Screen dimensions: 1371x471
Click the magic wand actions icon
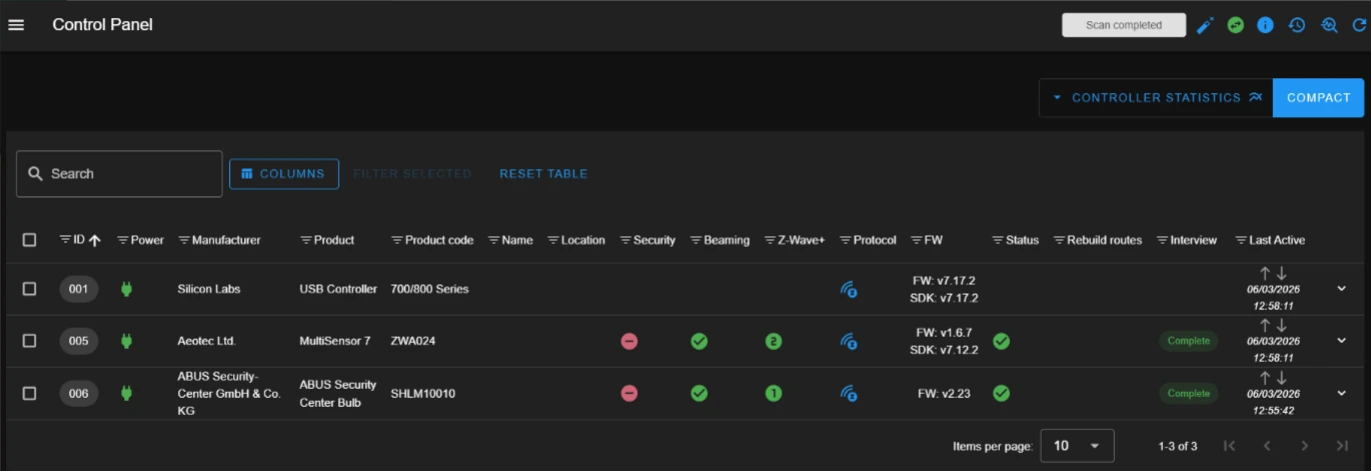1204,25
